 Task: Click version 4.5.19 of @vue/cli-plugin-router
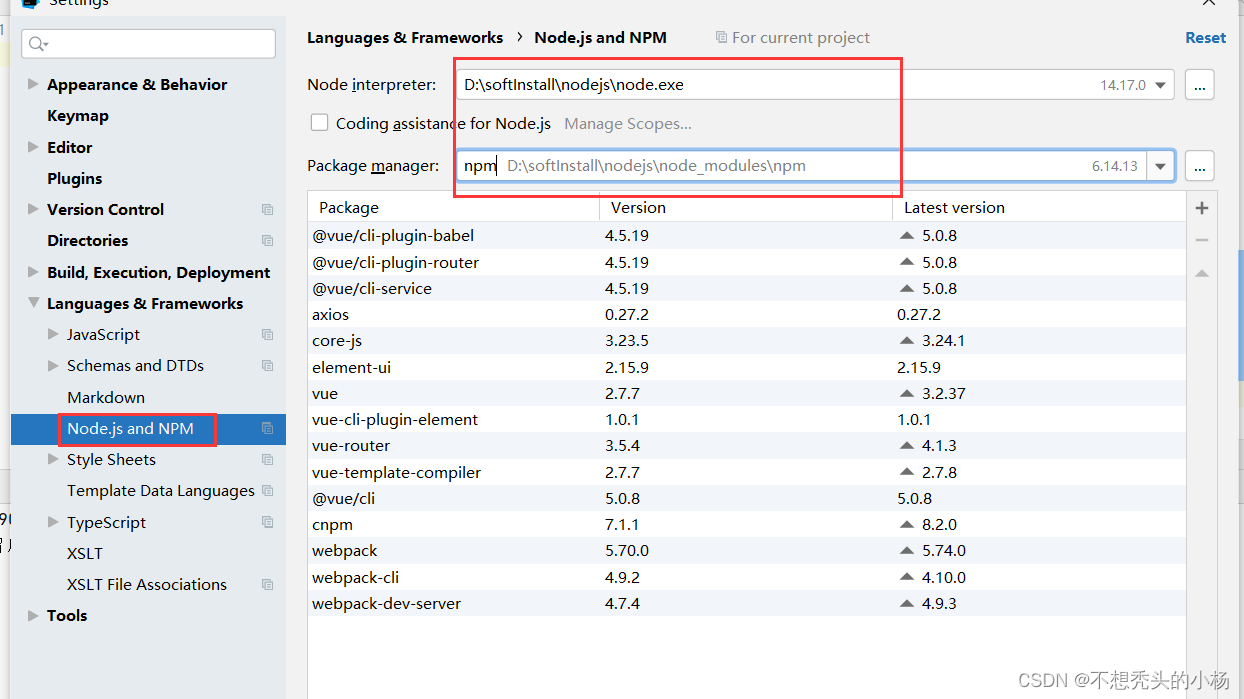pos(627,263)
